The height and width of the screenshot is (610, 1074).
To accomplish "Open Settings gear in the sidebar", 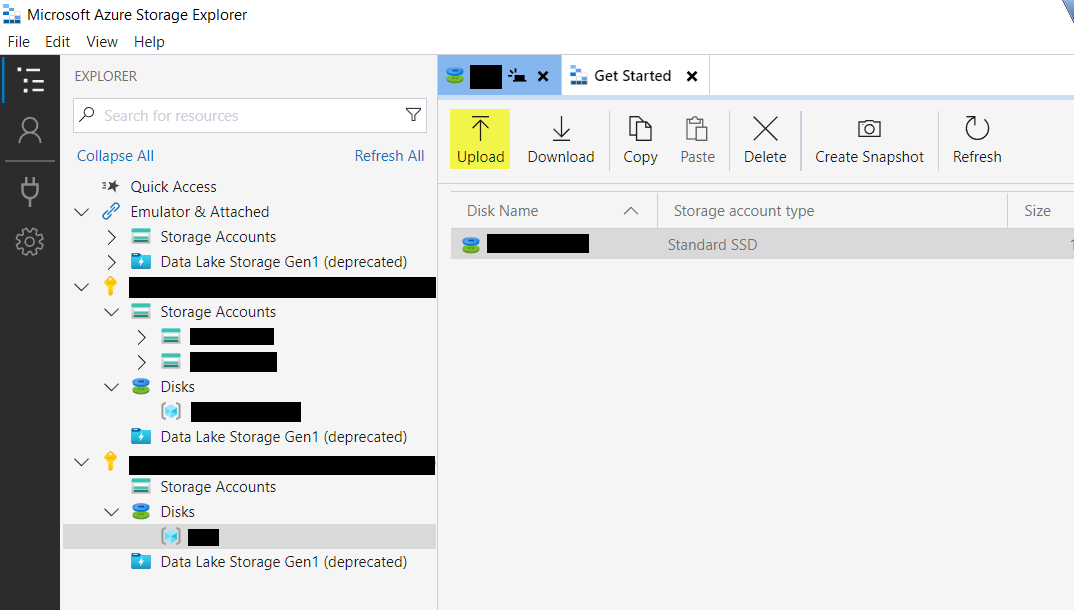I will (x=30, y=242).
